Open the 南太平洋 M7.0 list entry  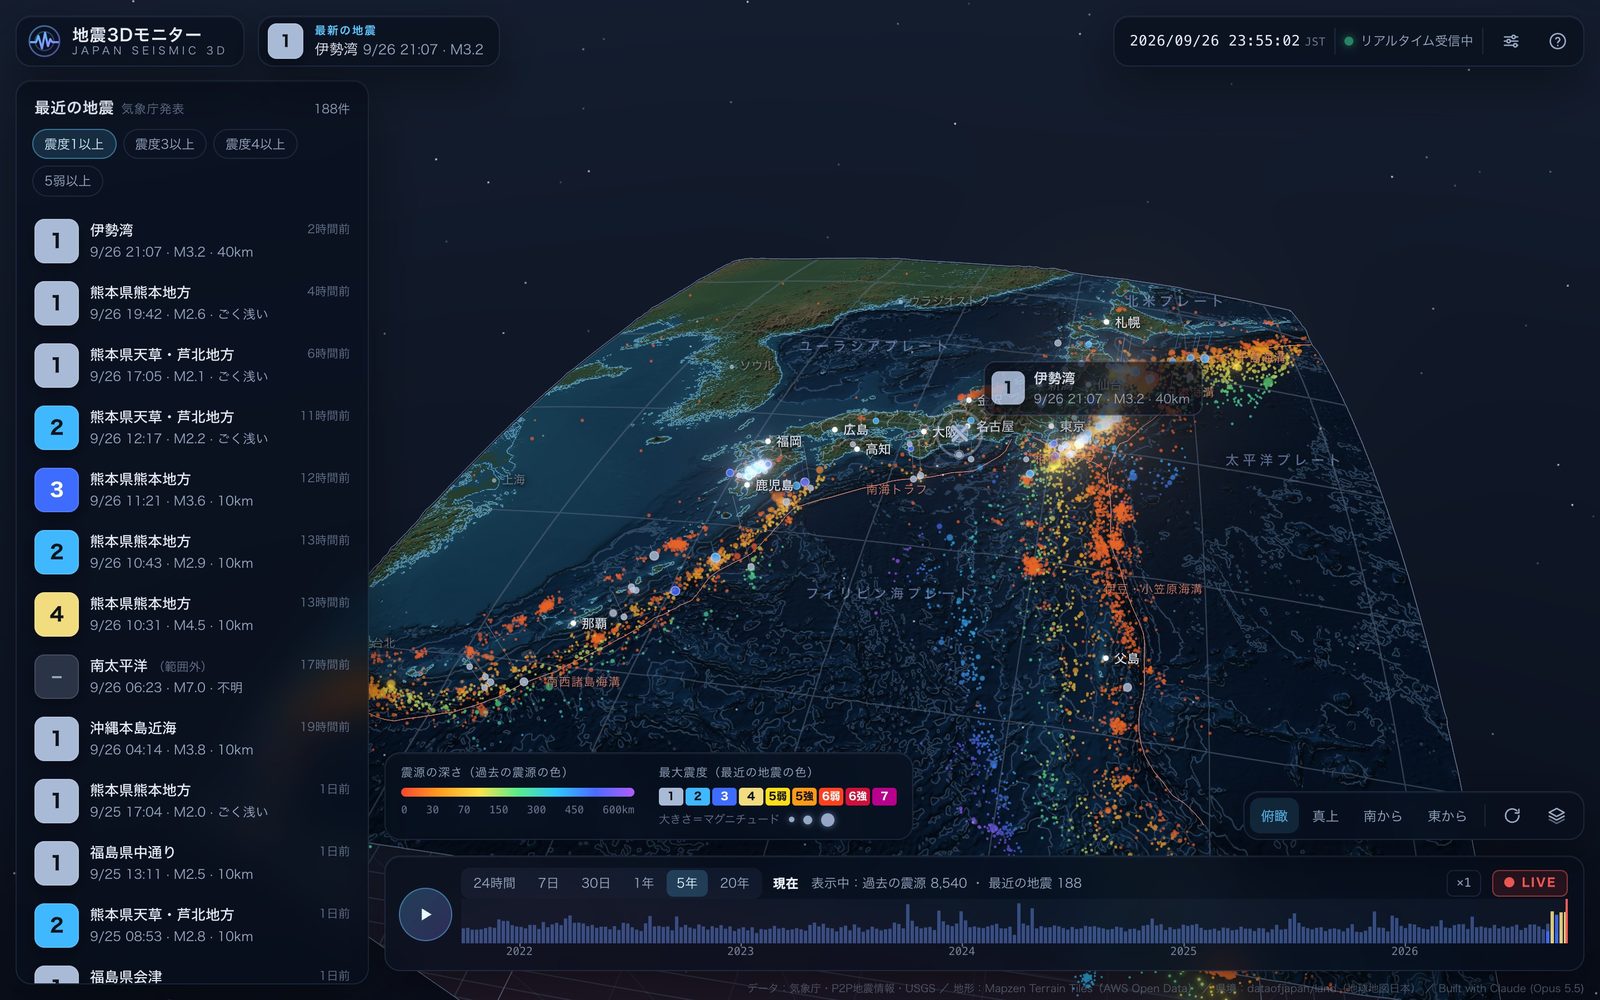click(x=192, y=677)
